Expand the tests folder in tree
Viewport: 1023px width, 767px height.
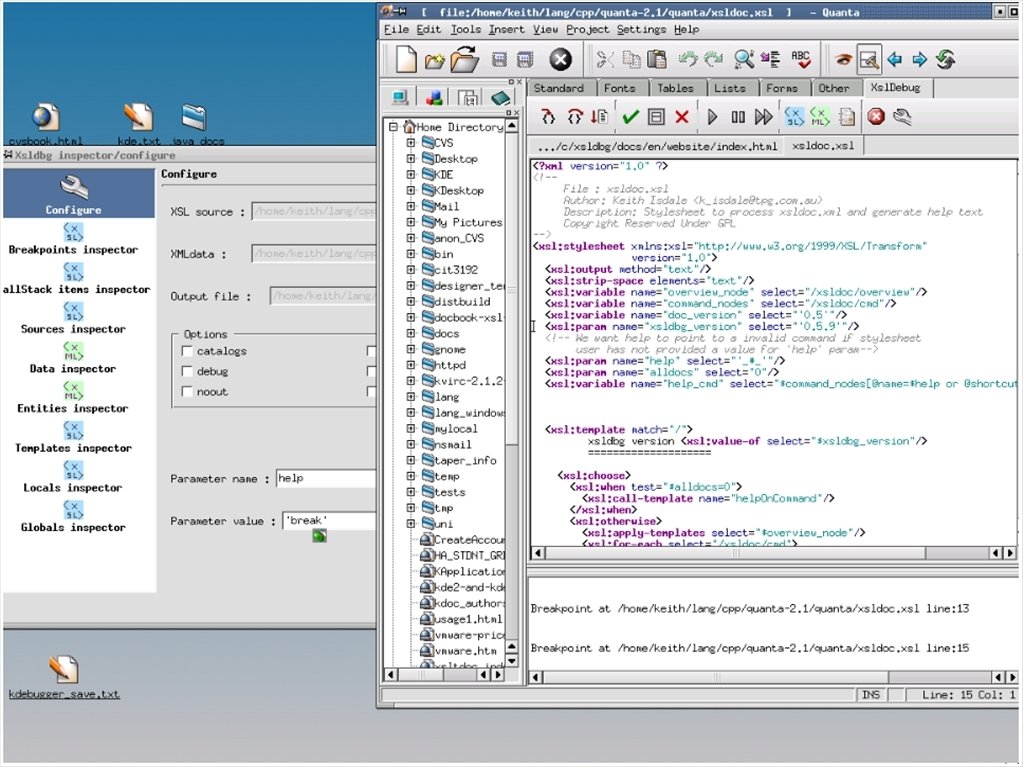[410, 492]
